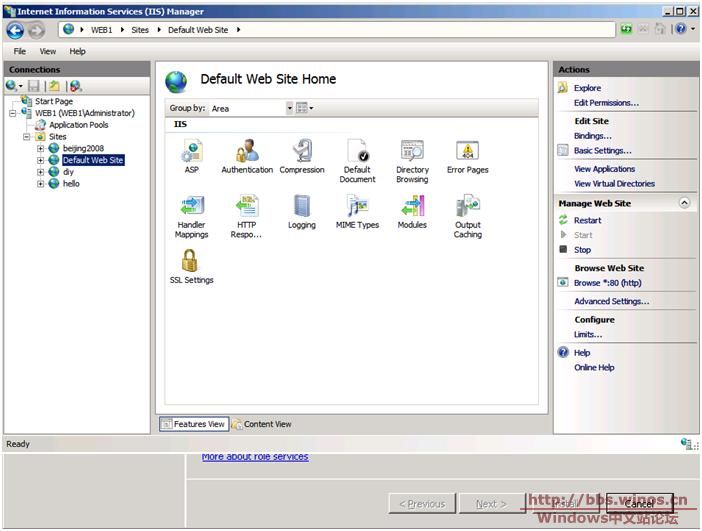Collapse the WEB1 server node
This screenshot has height=531, width=702.
pyautogui.click(x=13, y=113)
